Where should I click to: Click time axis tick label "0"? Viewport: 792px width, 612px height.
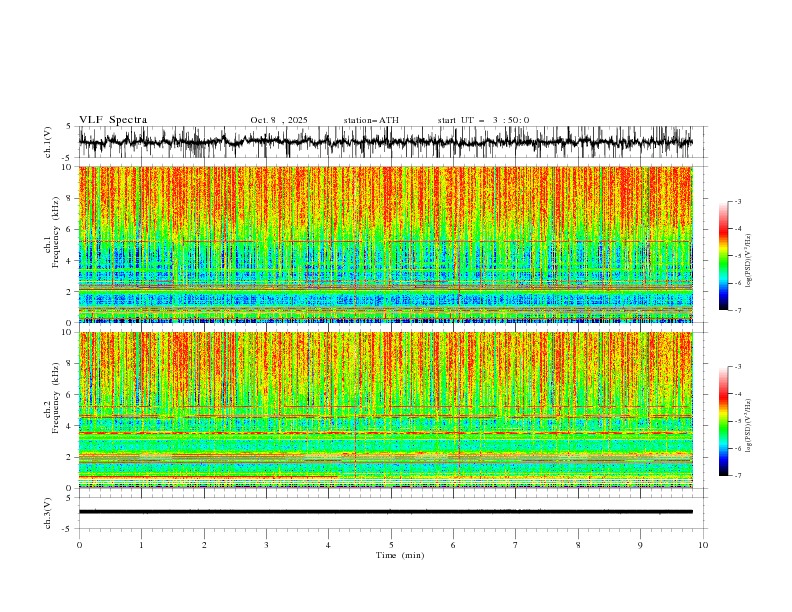tap(79, 545)
